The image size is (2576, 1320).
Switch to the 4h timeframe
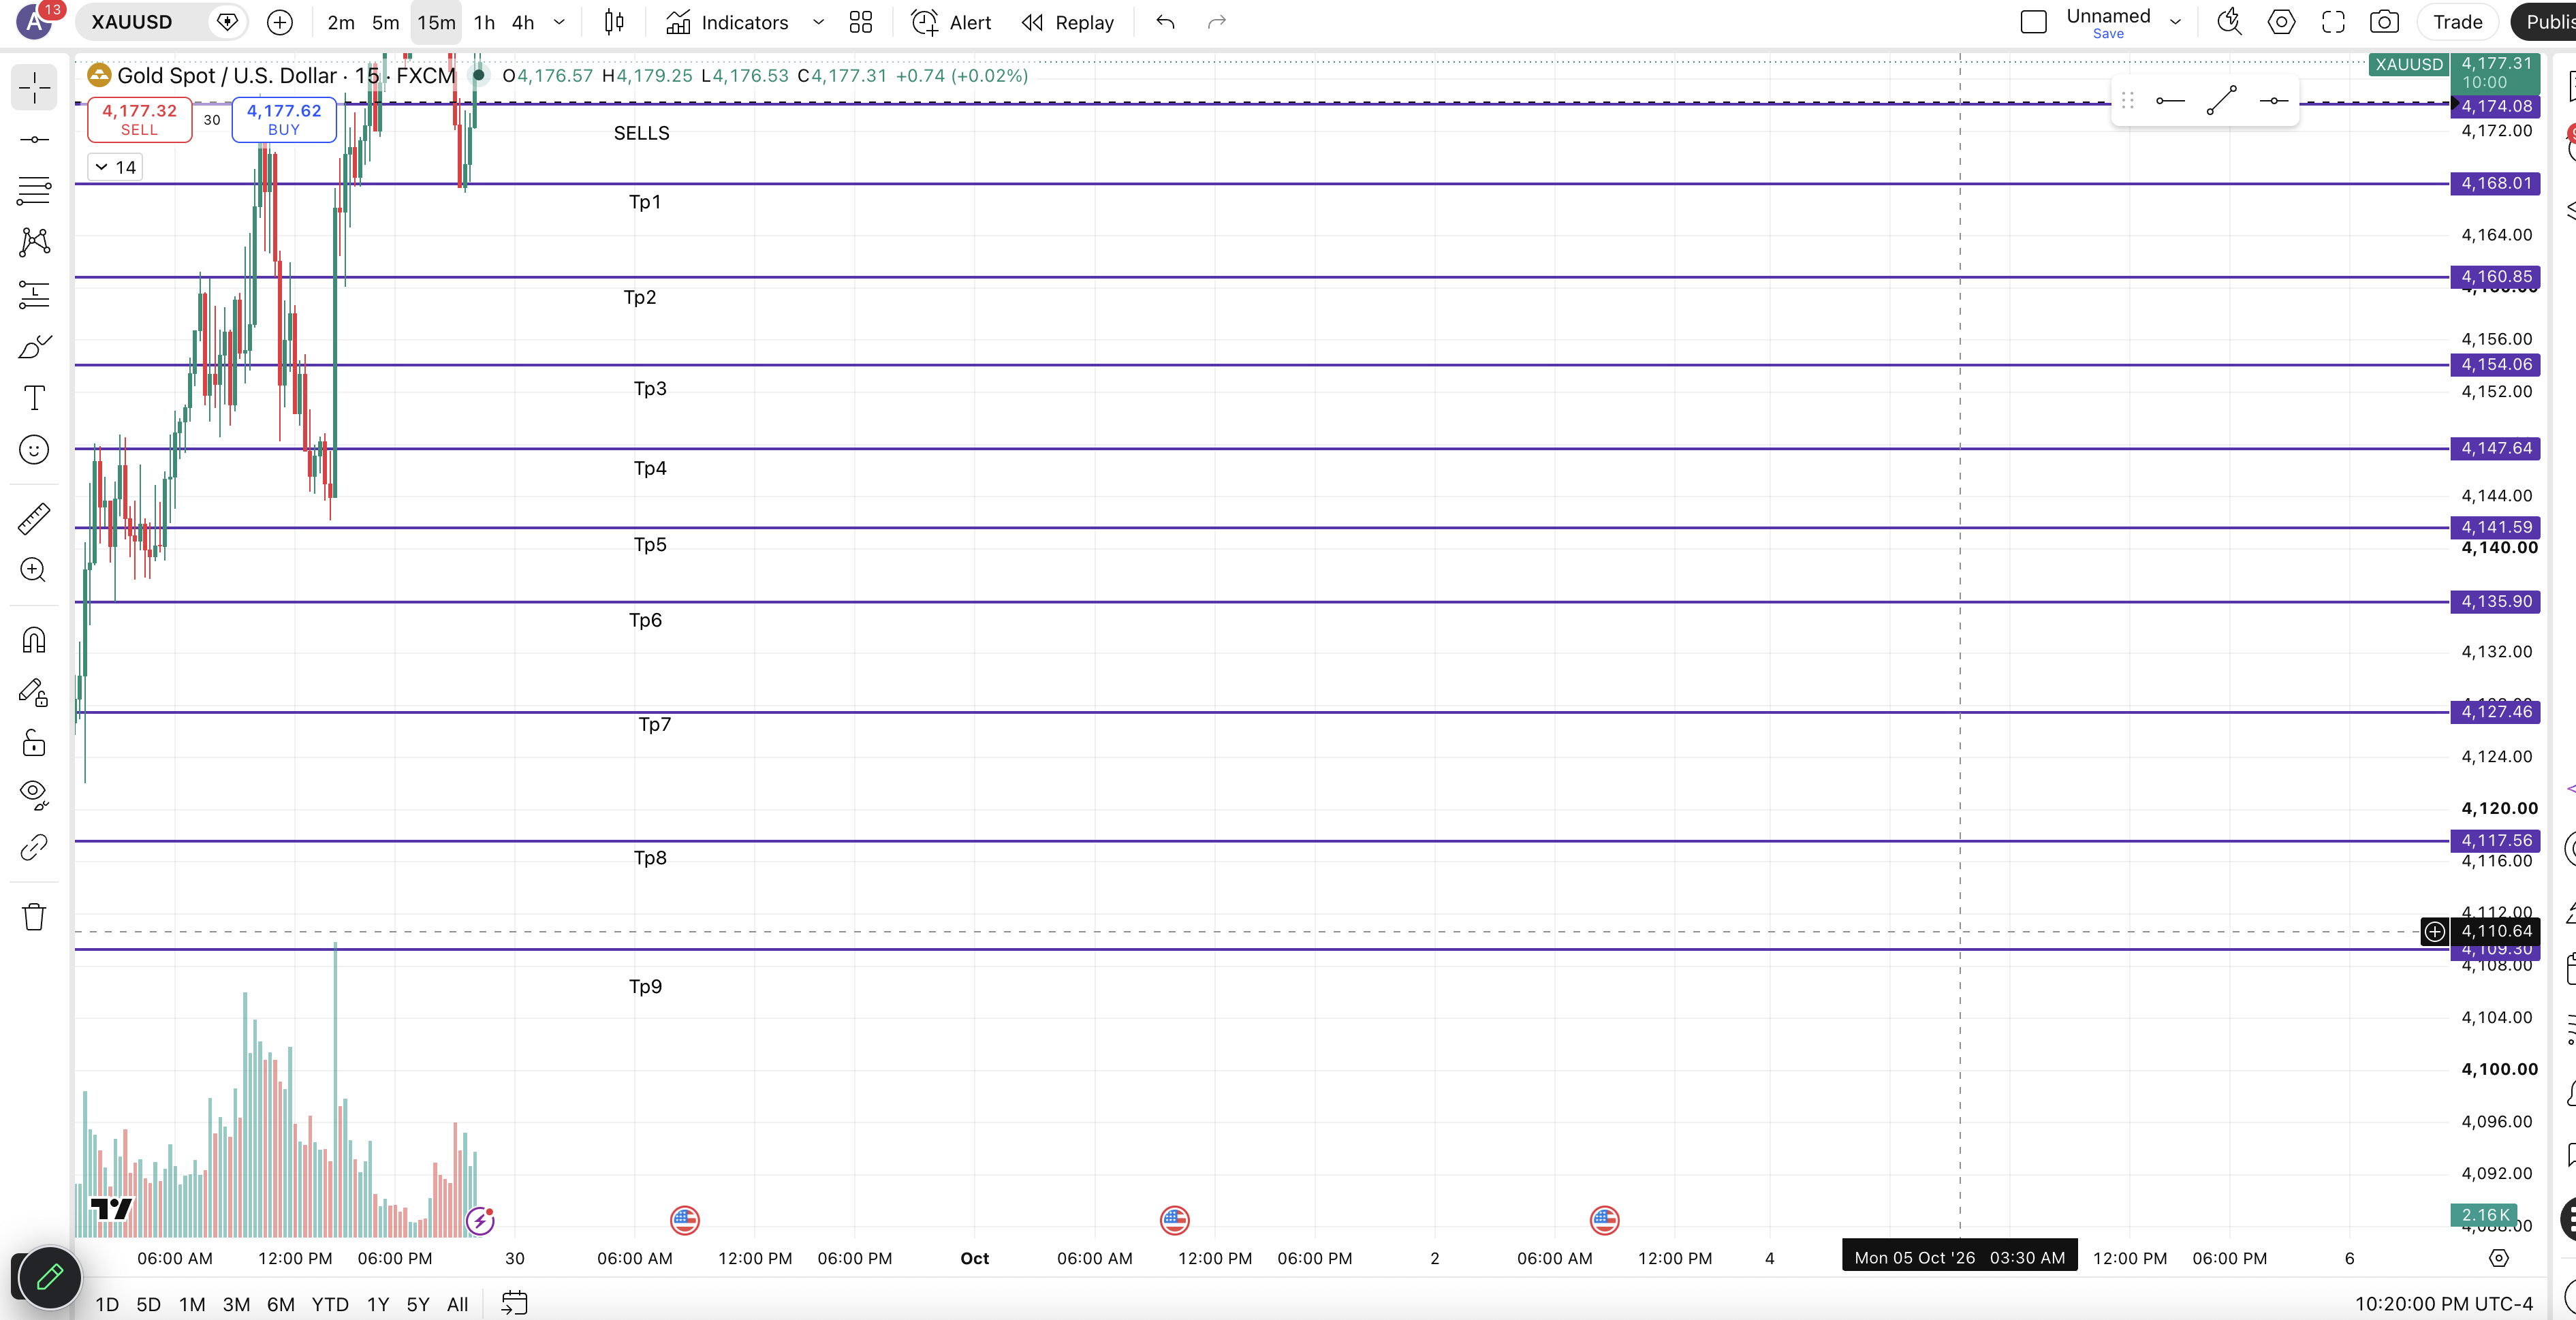pos(523,22)
